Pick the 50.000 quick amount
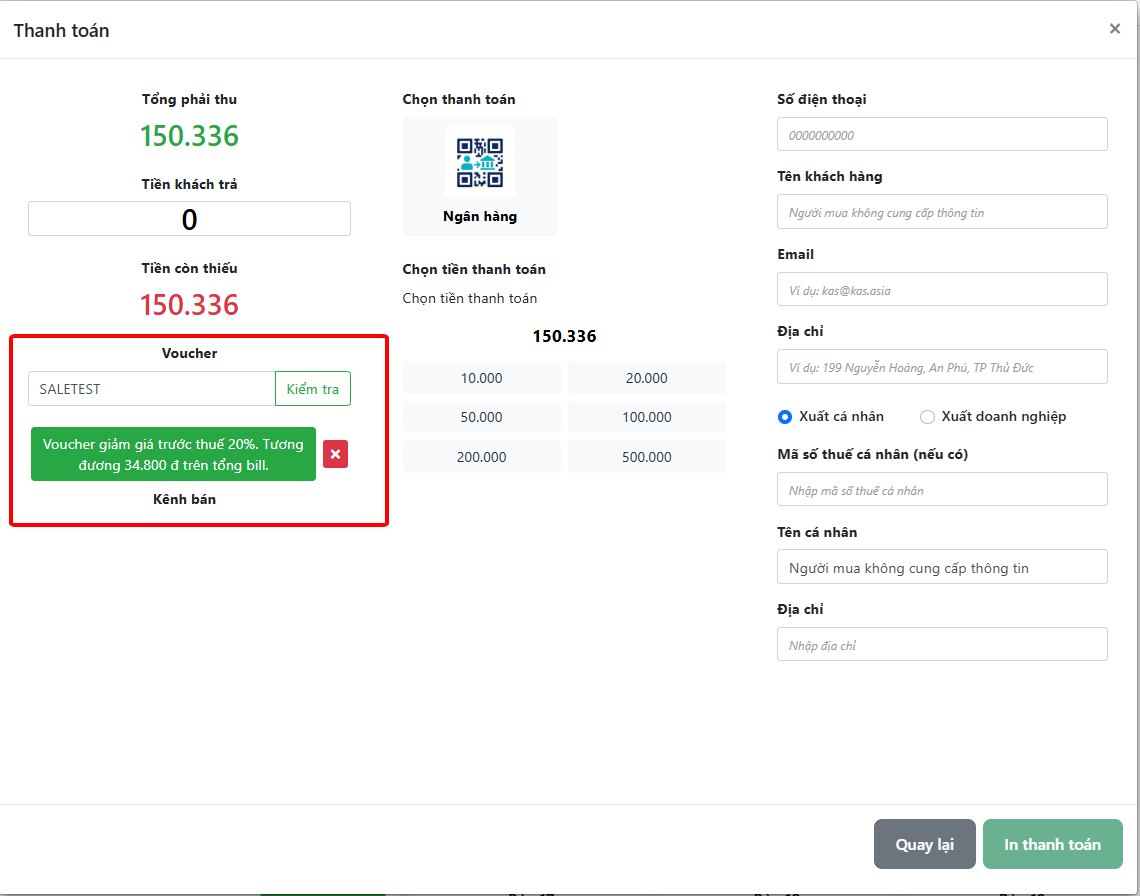1140x896 pixels. (481, 417)
